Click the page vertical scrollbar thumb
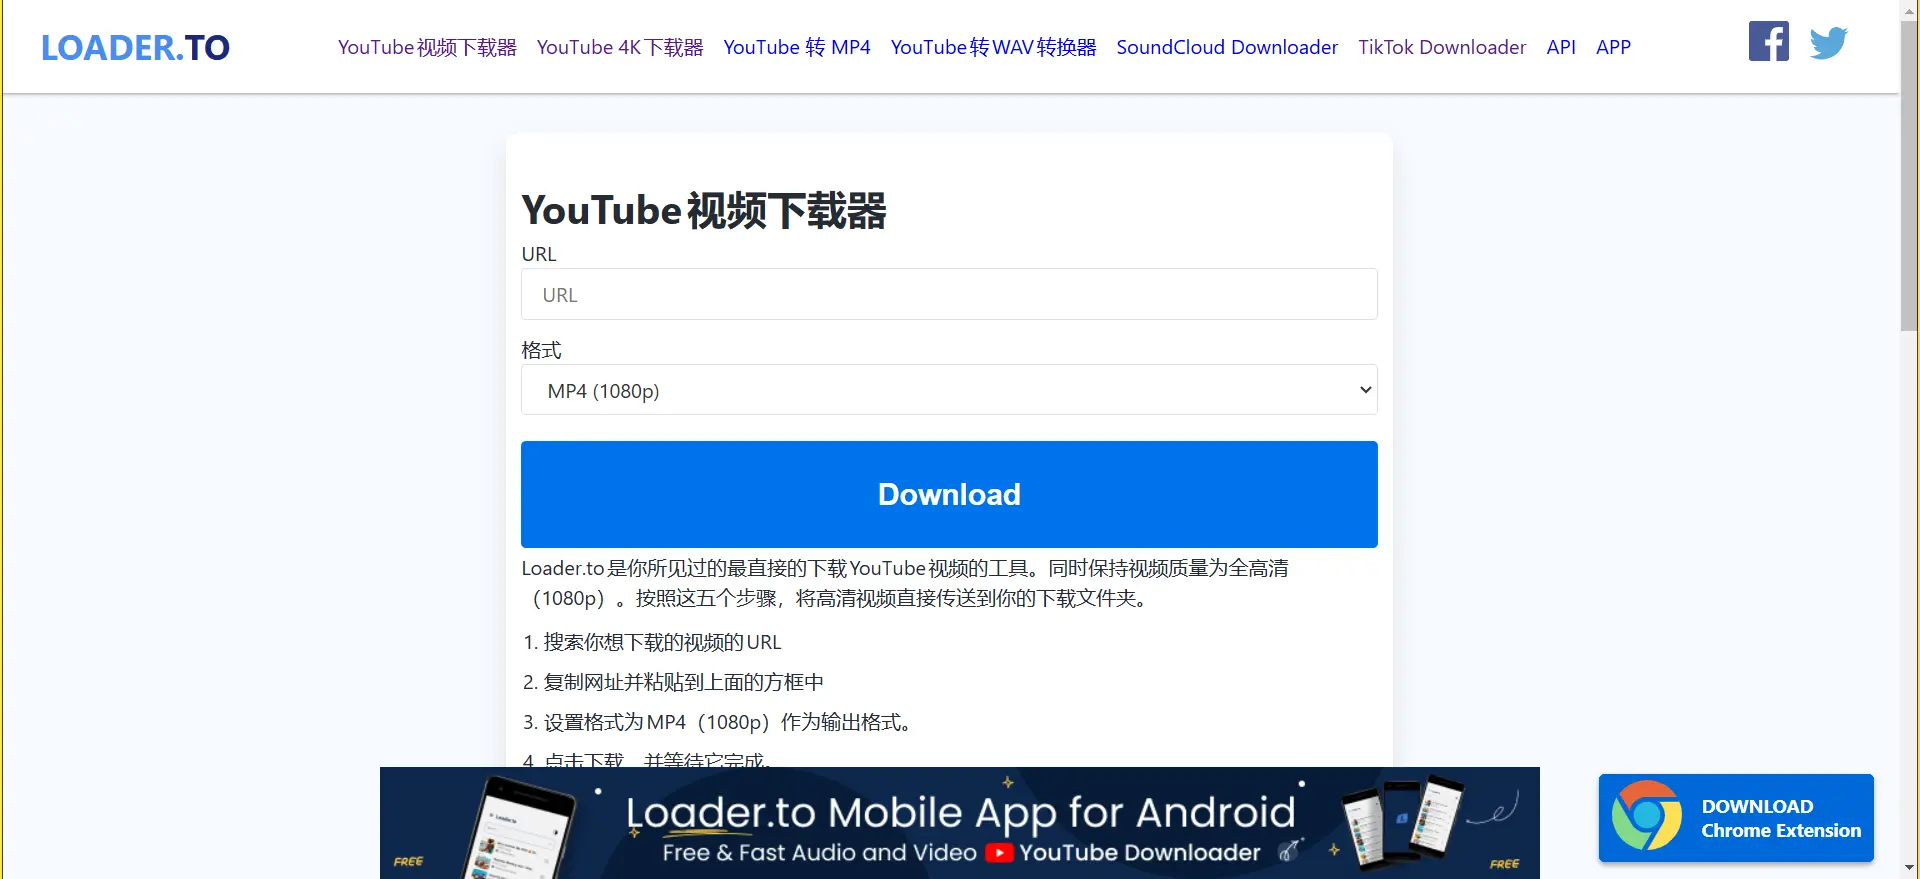1920x879 pixels. 1909,175
